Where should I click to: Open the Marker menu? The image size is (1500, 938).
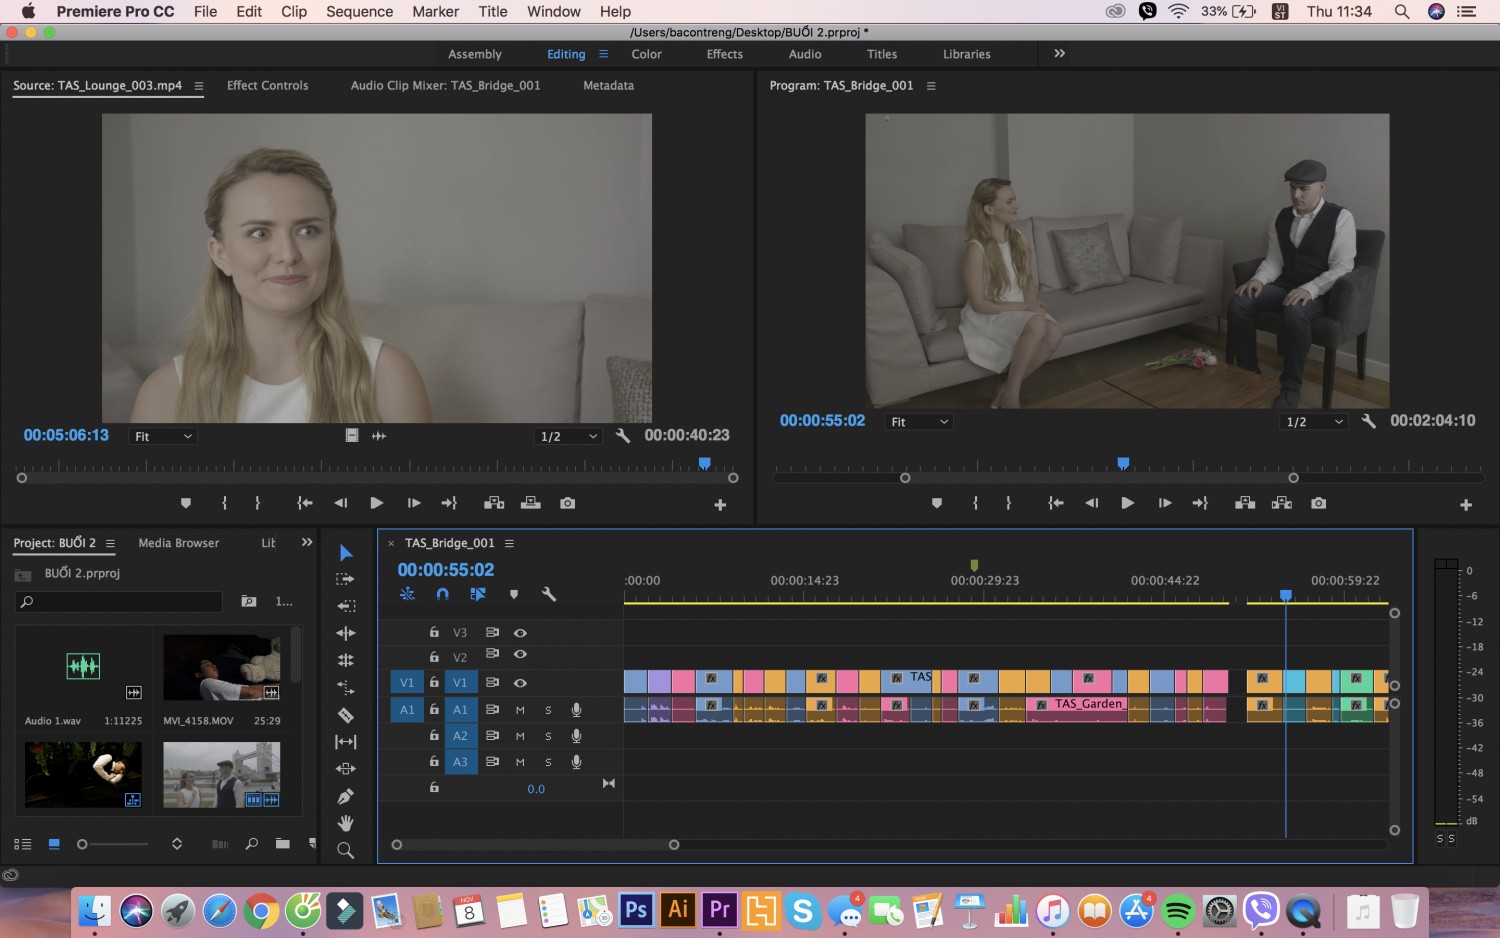[436, 12]
